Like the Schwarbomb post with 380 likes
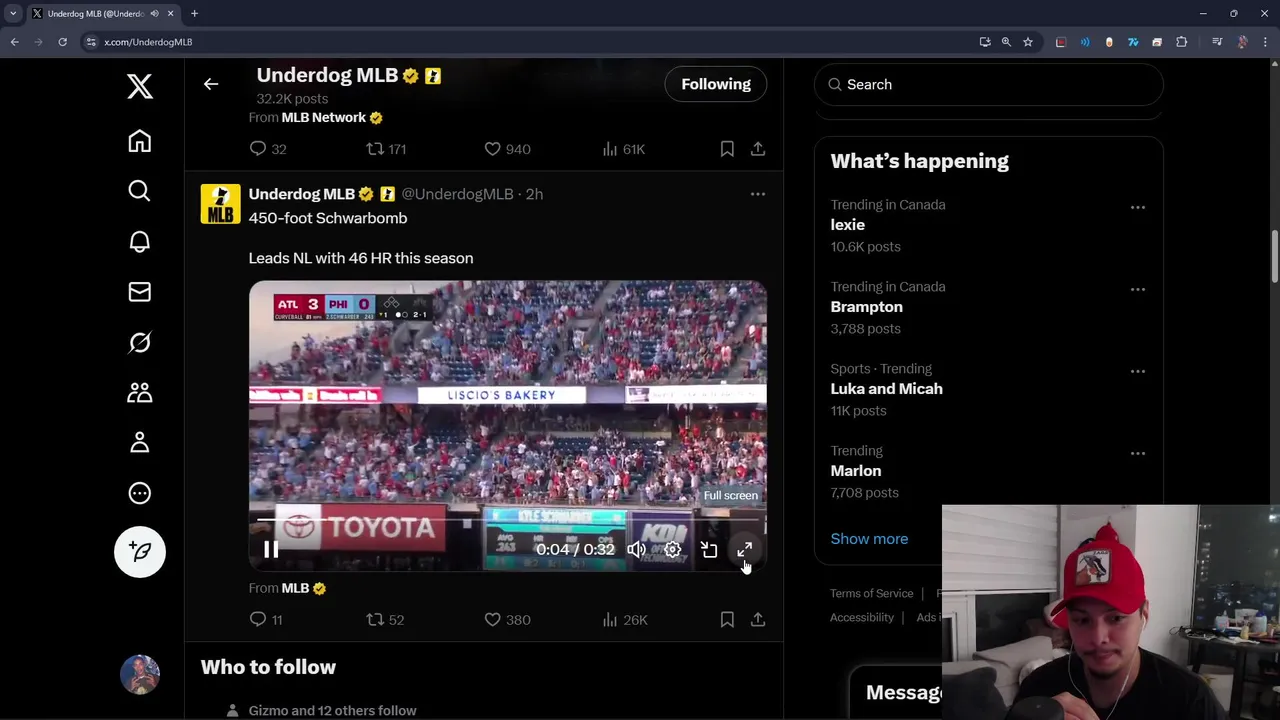Image resolution: width=1280 pixels, height=720 pixels. pyautogui.click(x=507, y=620)
